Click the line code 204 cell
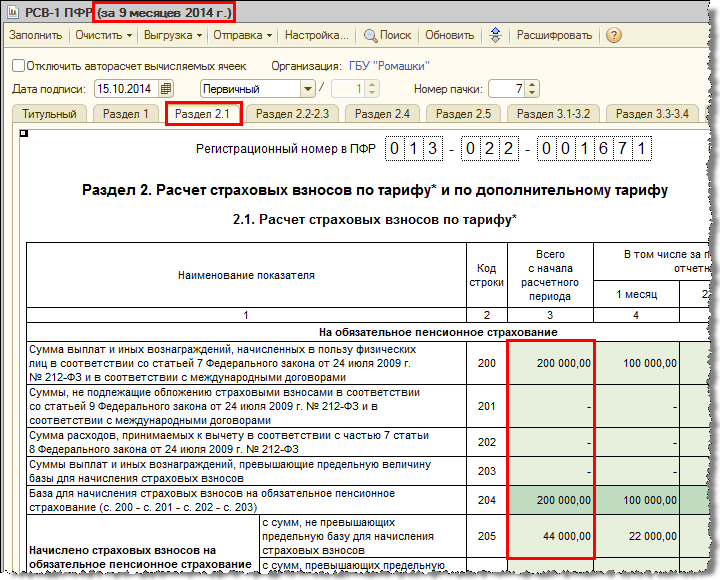720x580 pixels. coord(487,500)
